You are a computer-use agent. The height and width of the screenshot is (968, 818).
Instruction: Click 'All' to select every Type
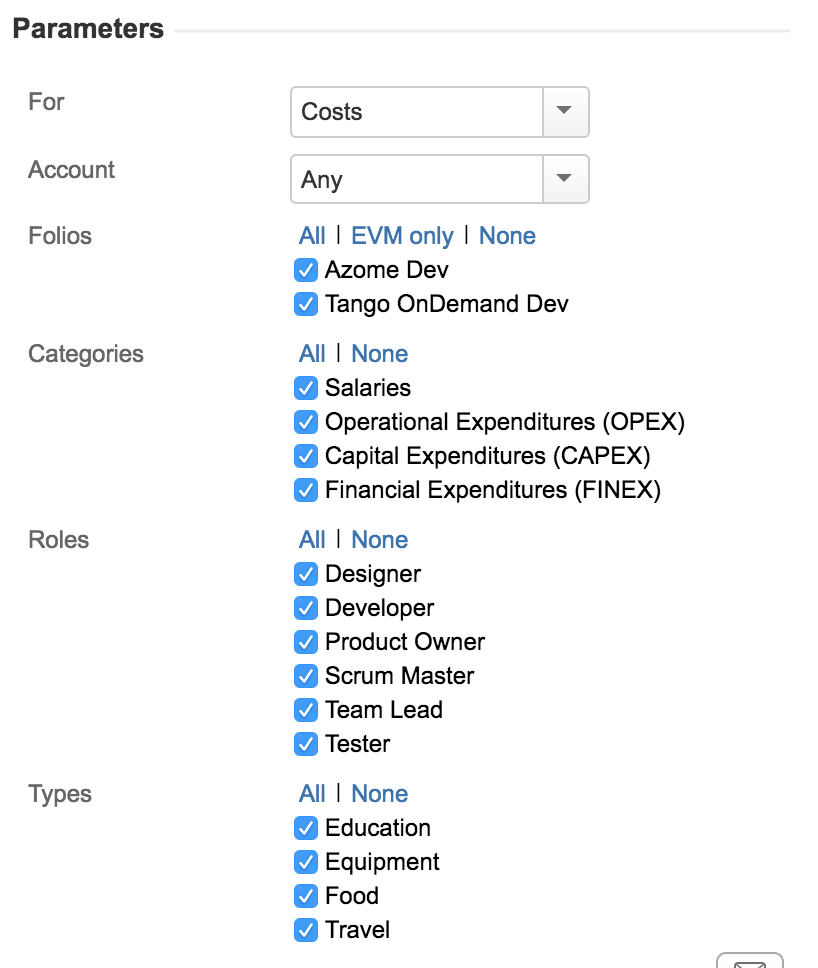click(311, 794)
